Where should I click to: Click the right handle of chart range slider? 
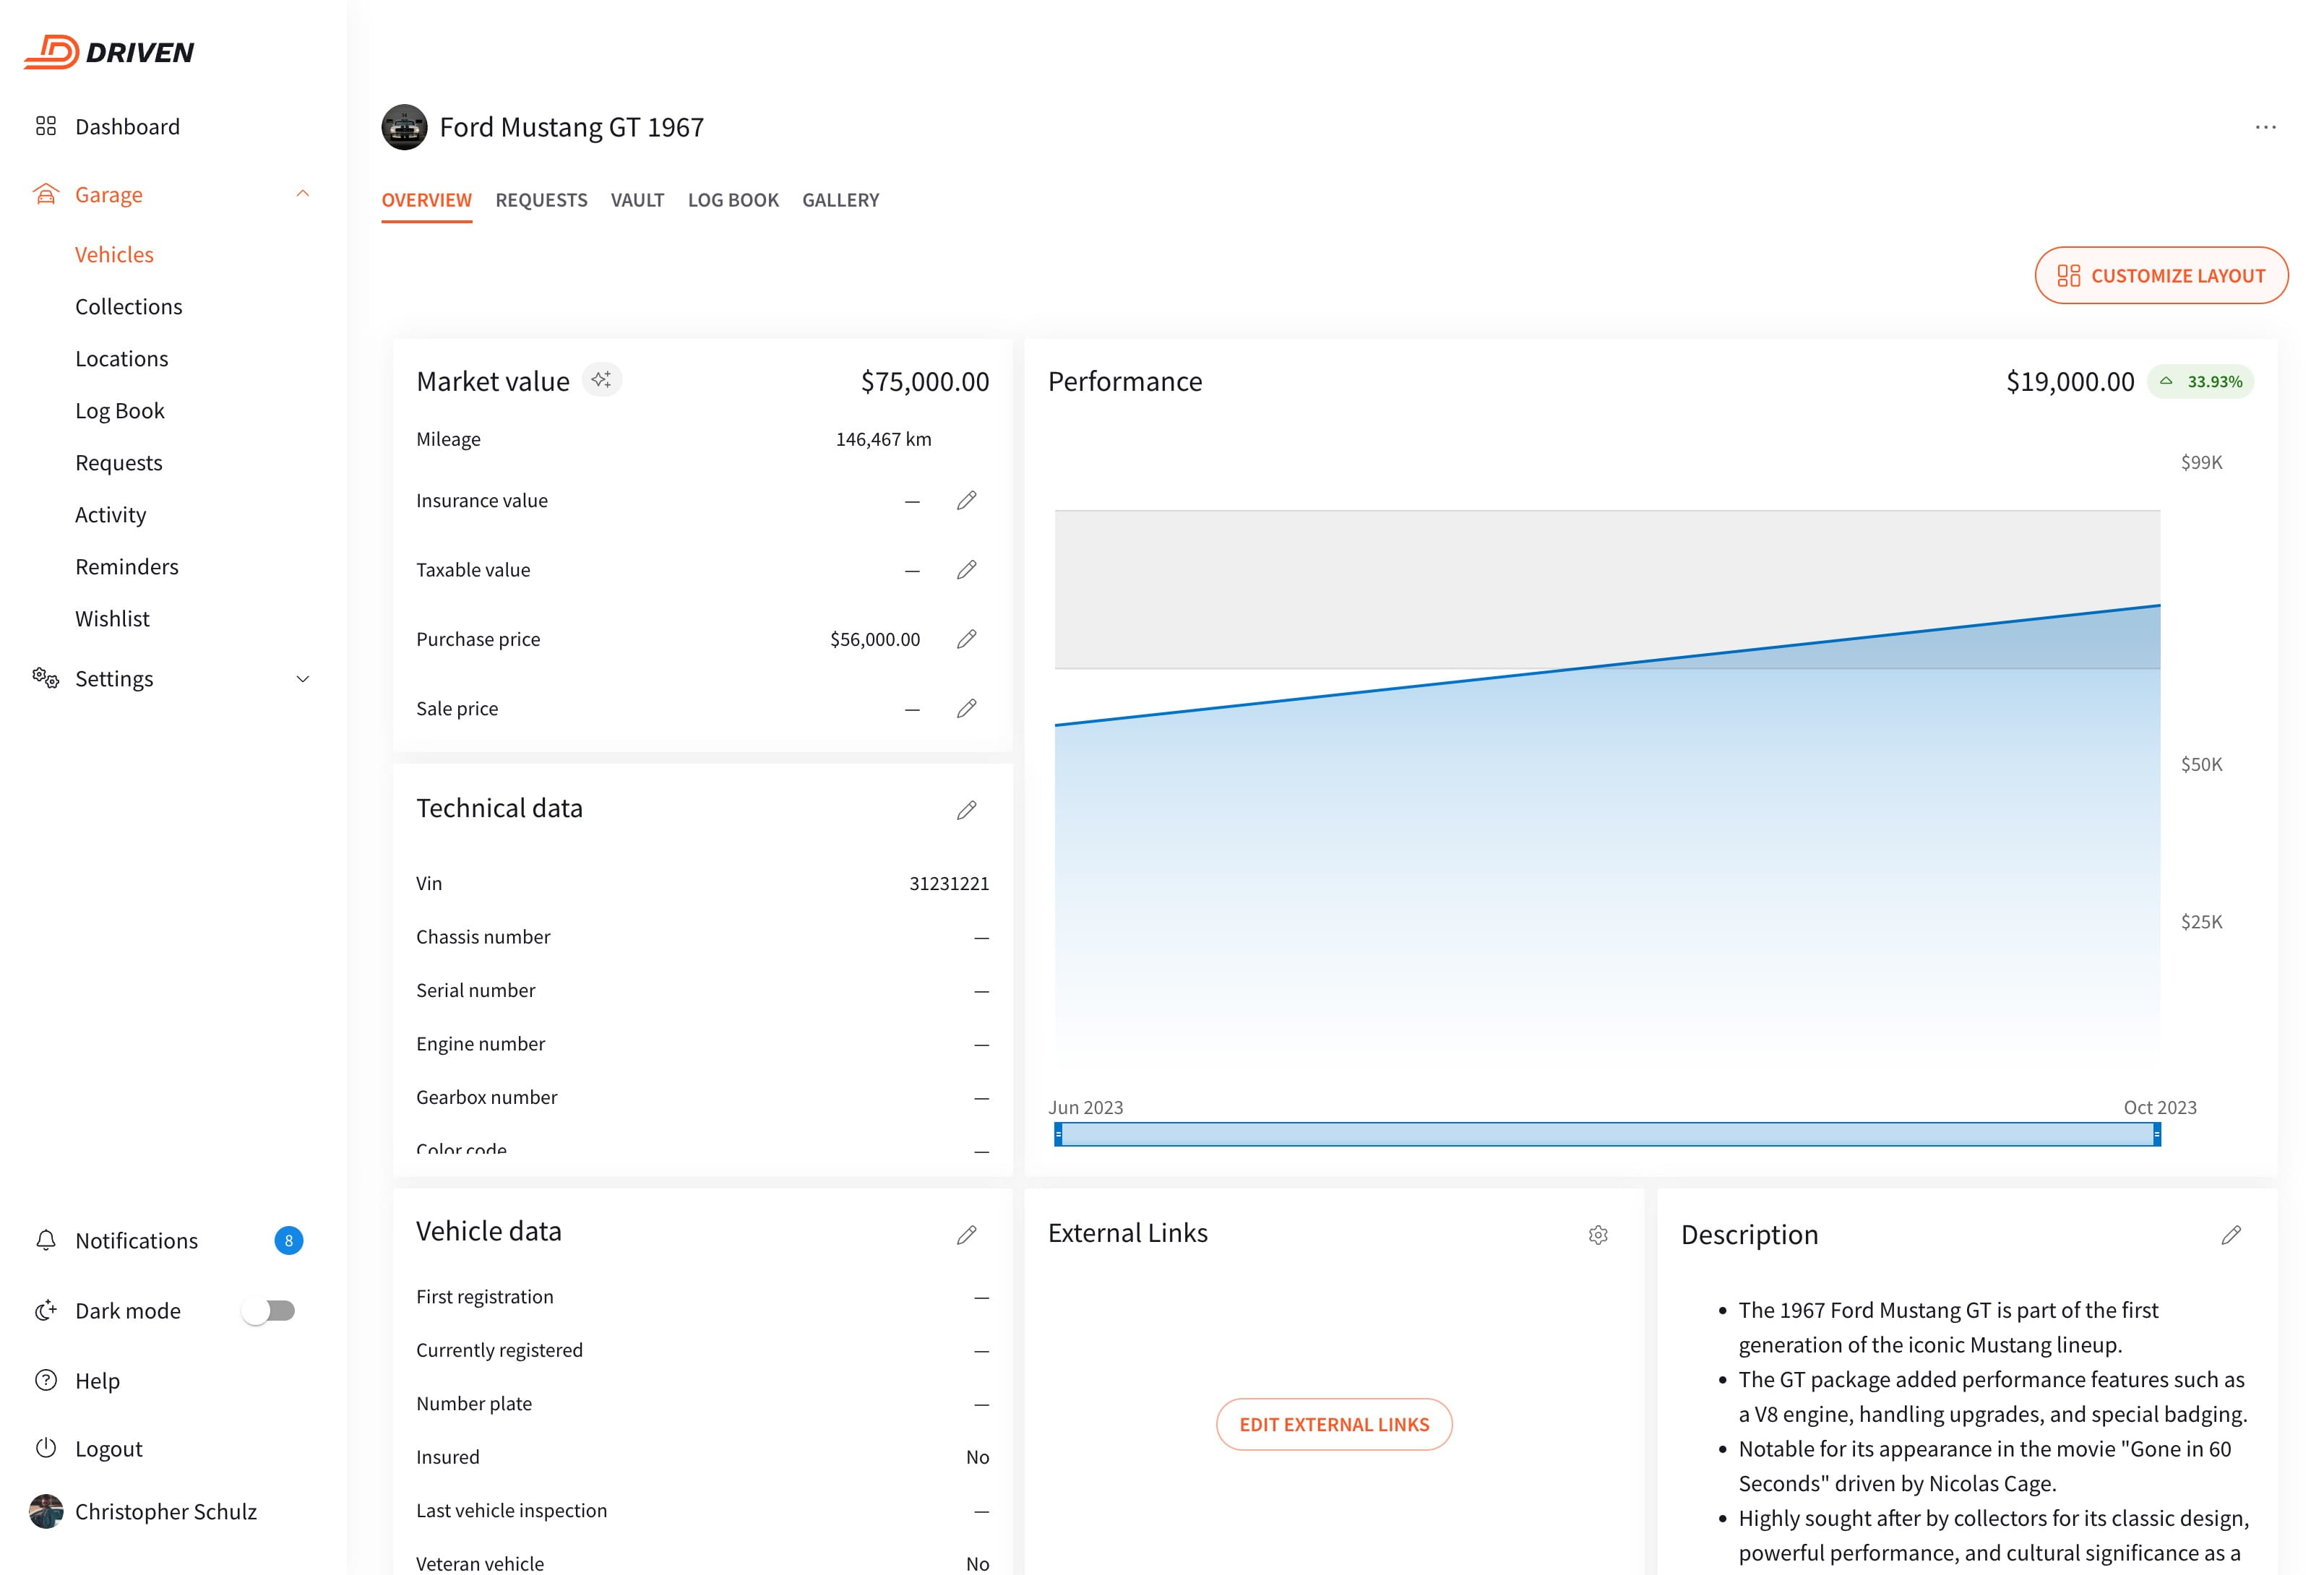(2157, 1134)
